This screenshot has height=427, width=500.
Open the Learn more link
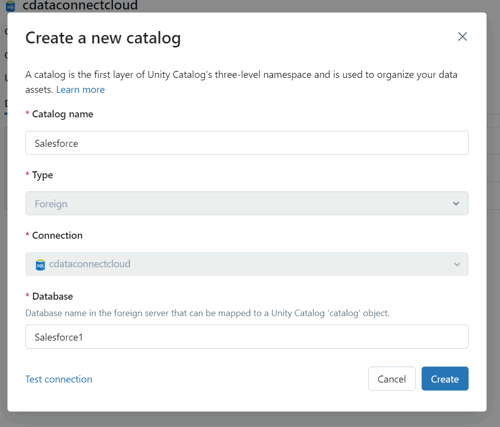tap(80, 90)
